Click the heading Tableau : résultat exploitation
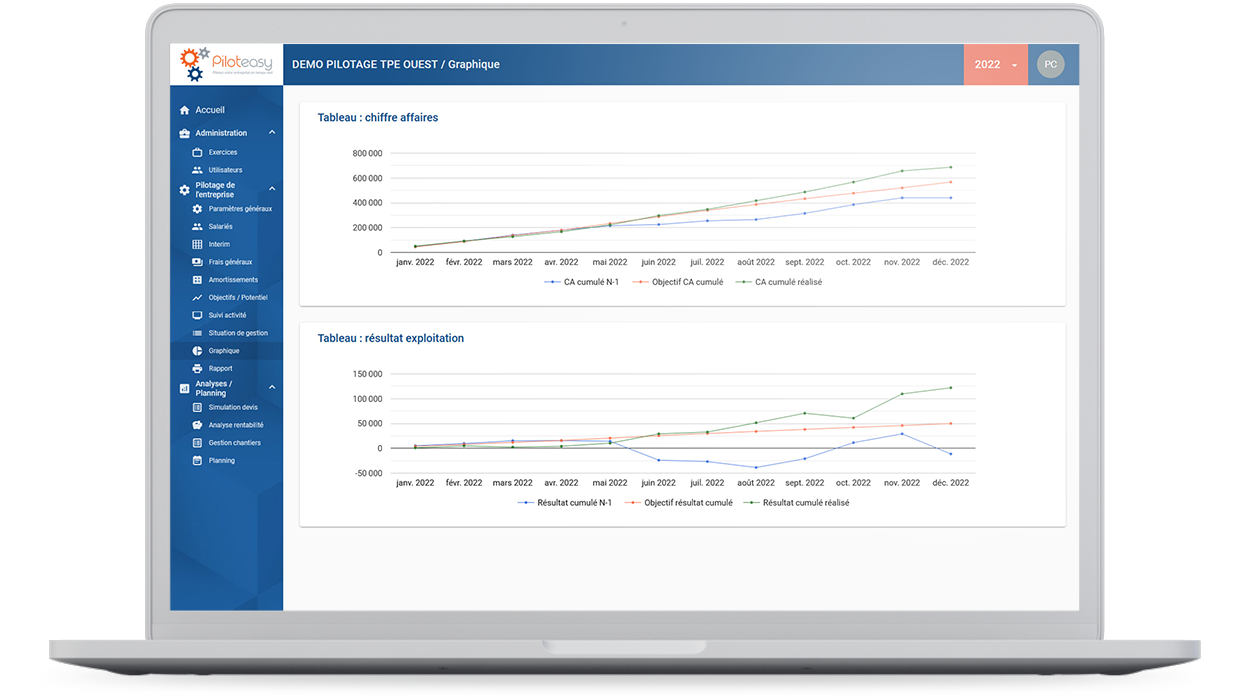1250x700 pixels. pos(391,339)
